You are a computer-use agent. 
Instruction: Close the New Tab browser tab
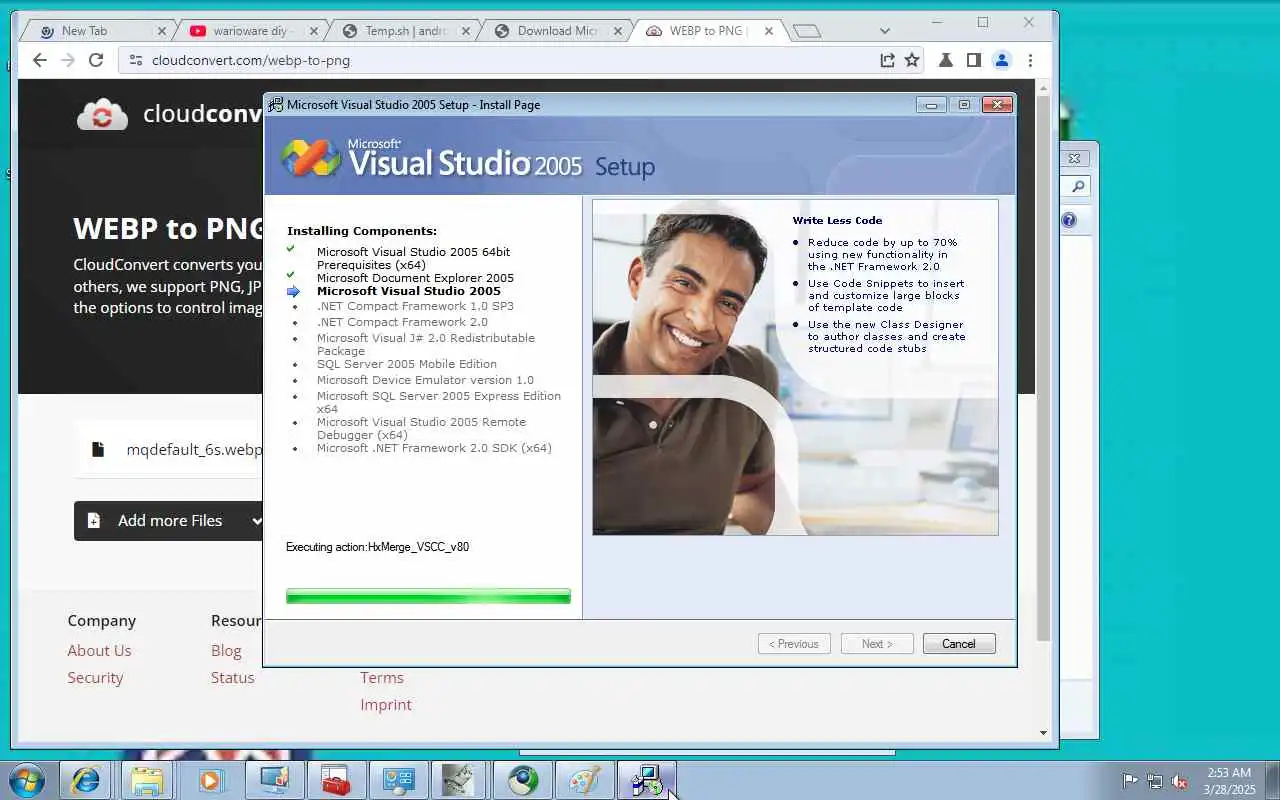click(x=161, y=31)
